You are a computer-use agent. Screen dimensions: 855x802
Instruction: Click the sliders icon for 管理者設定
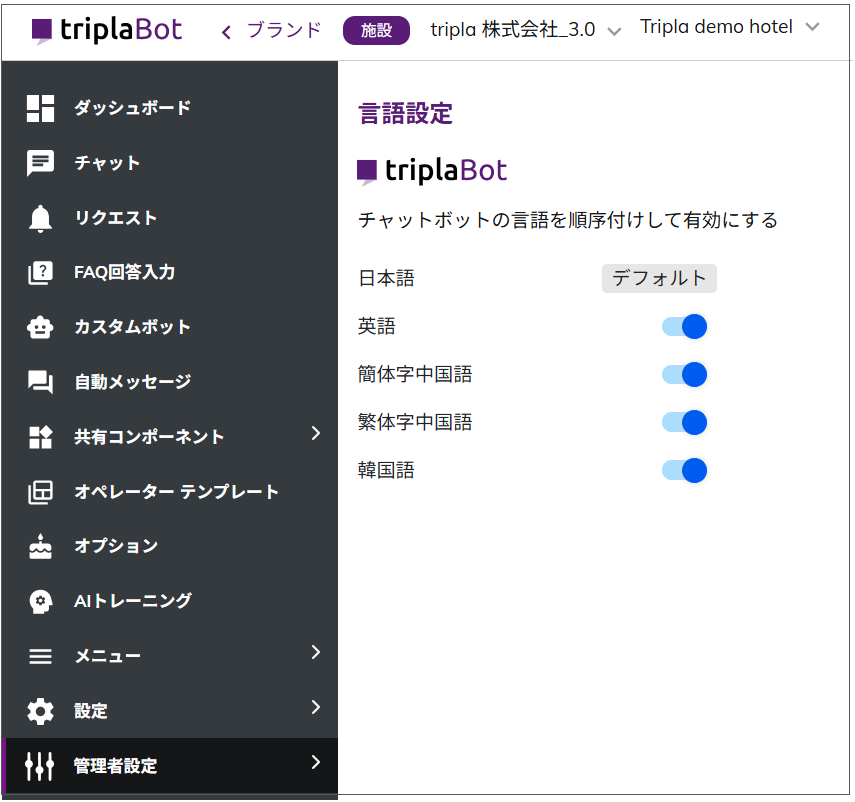[39, 766]
